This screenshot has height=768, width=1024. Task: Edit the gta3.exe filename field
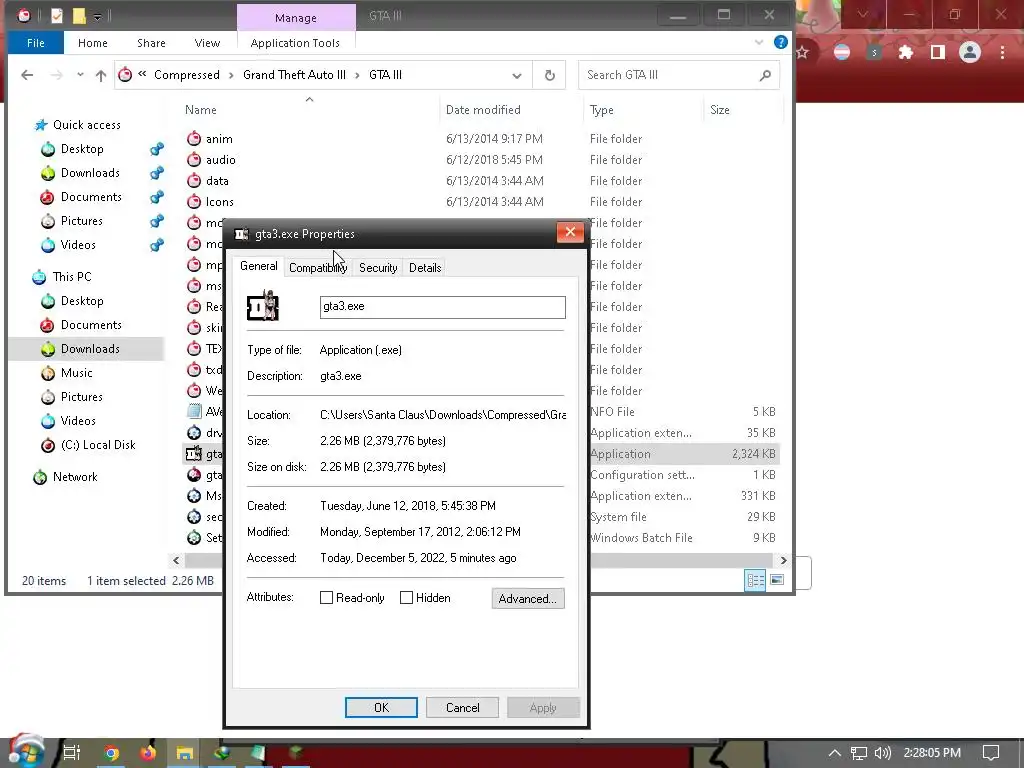443,307
